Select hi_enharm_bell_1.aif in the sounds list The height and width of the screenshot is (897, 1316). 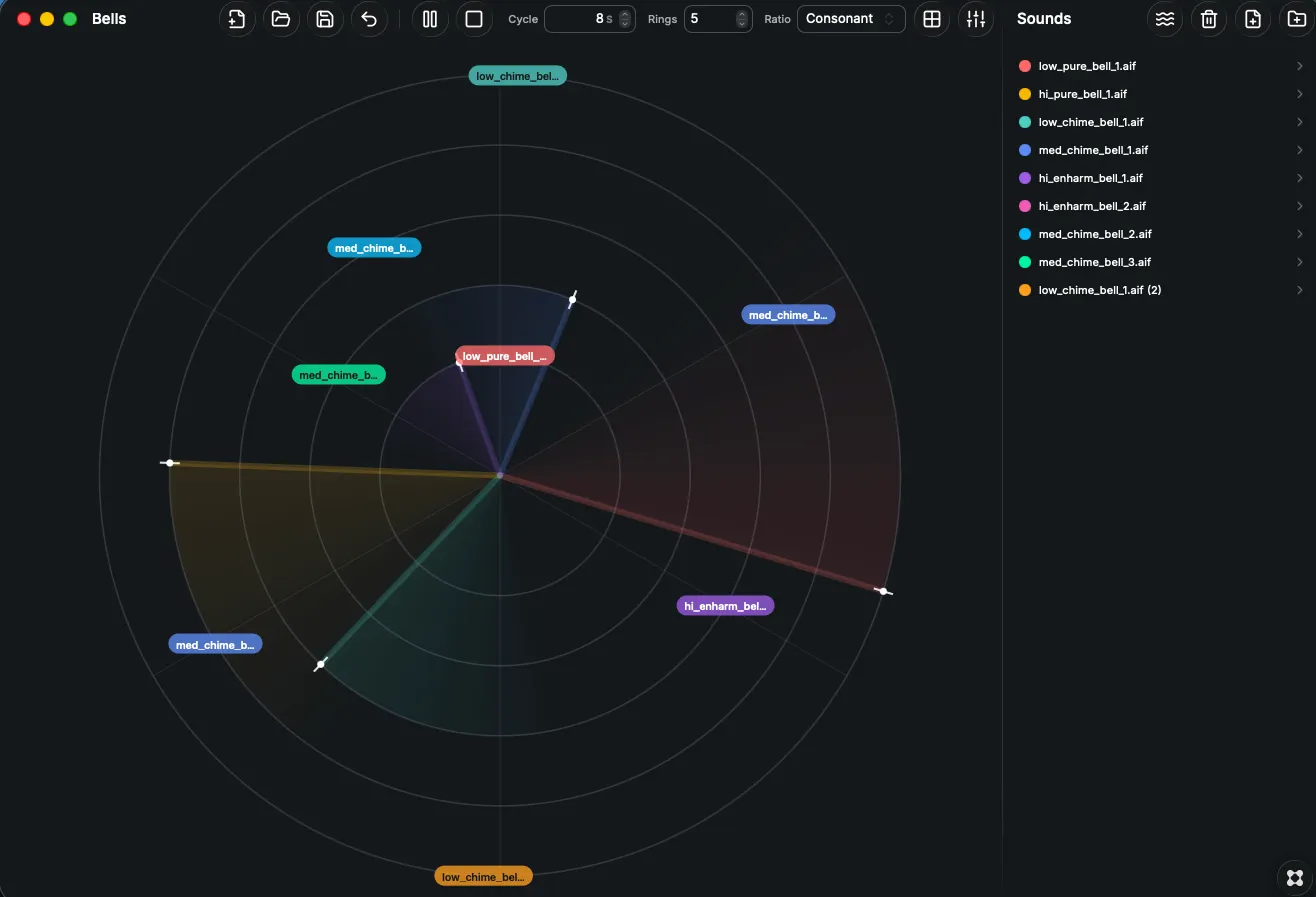1160,178
